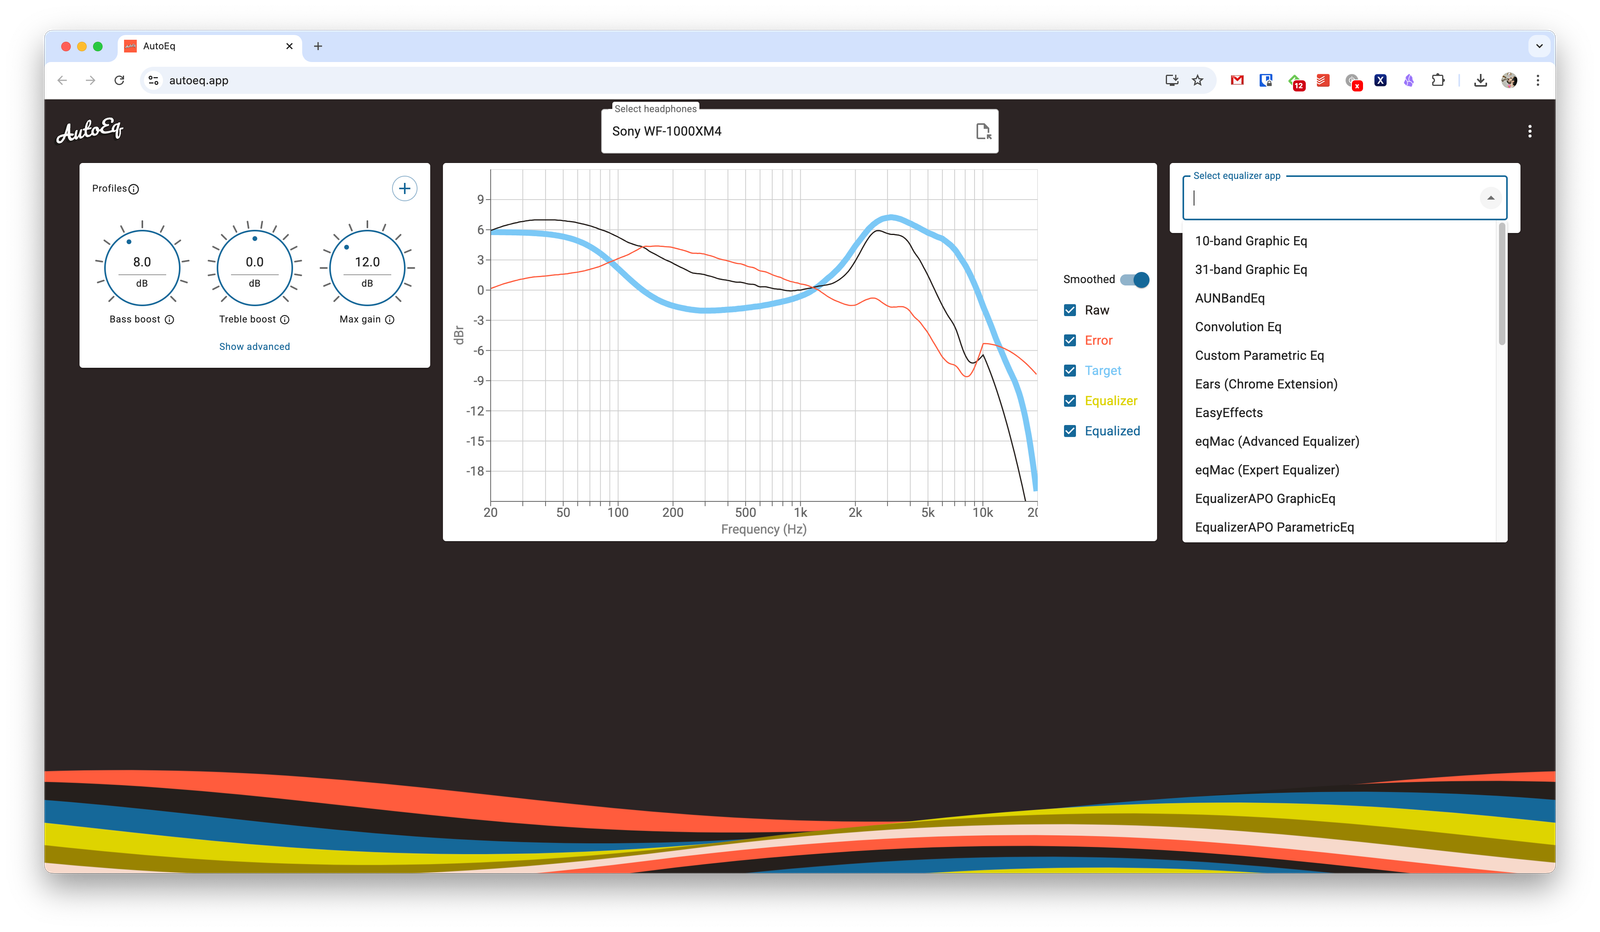Toggle the Smoothed switch
1600x932 pixels.
click(x=1135, y=280)
